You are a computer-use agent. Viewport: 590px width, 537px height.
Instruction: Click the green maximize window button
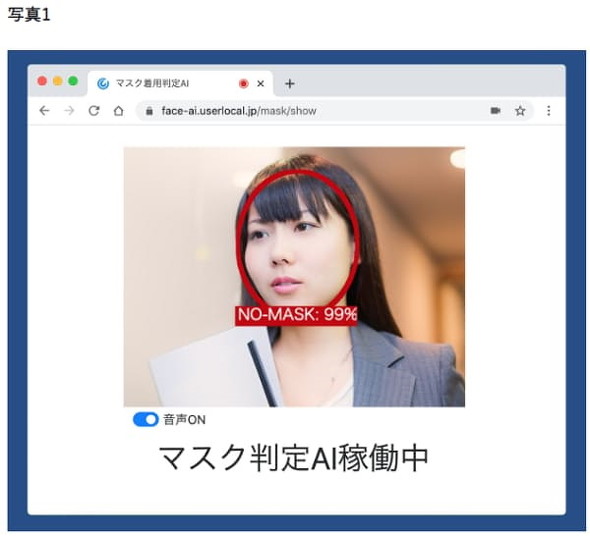tap(73, 81)
